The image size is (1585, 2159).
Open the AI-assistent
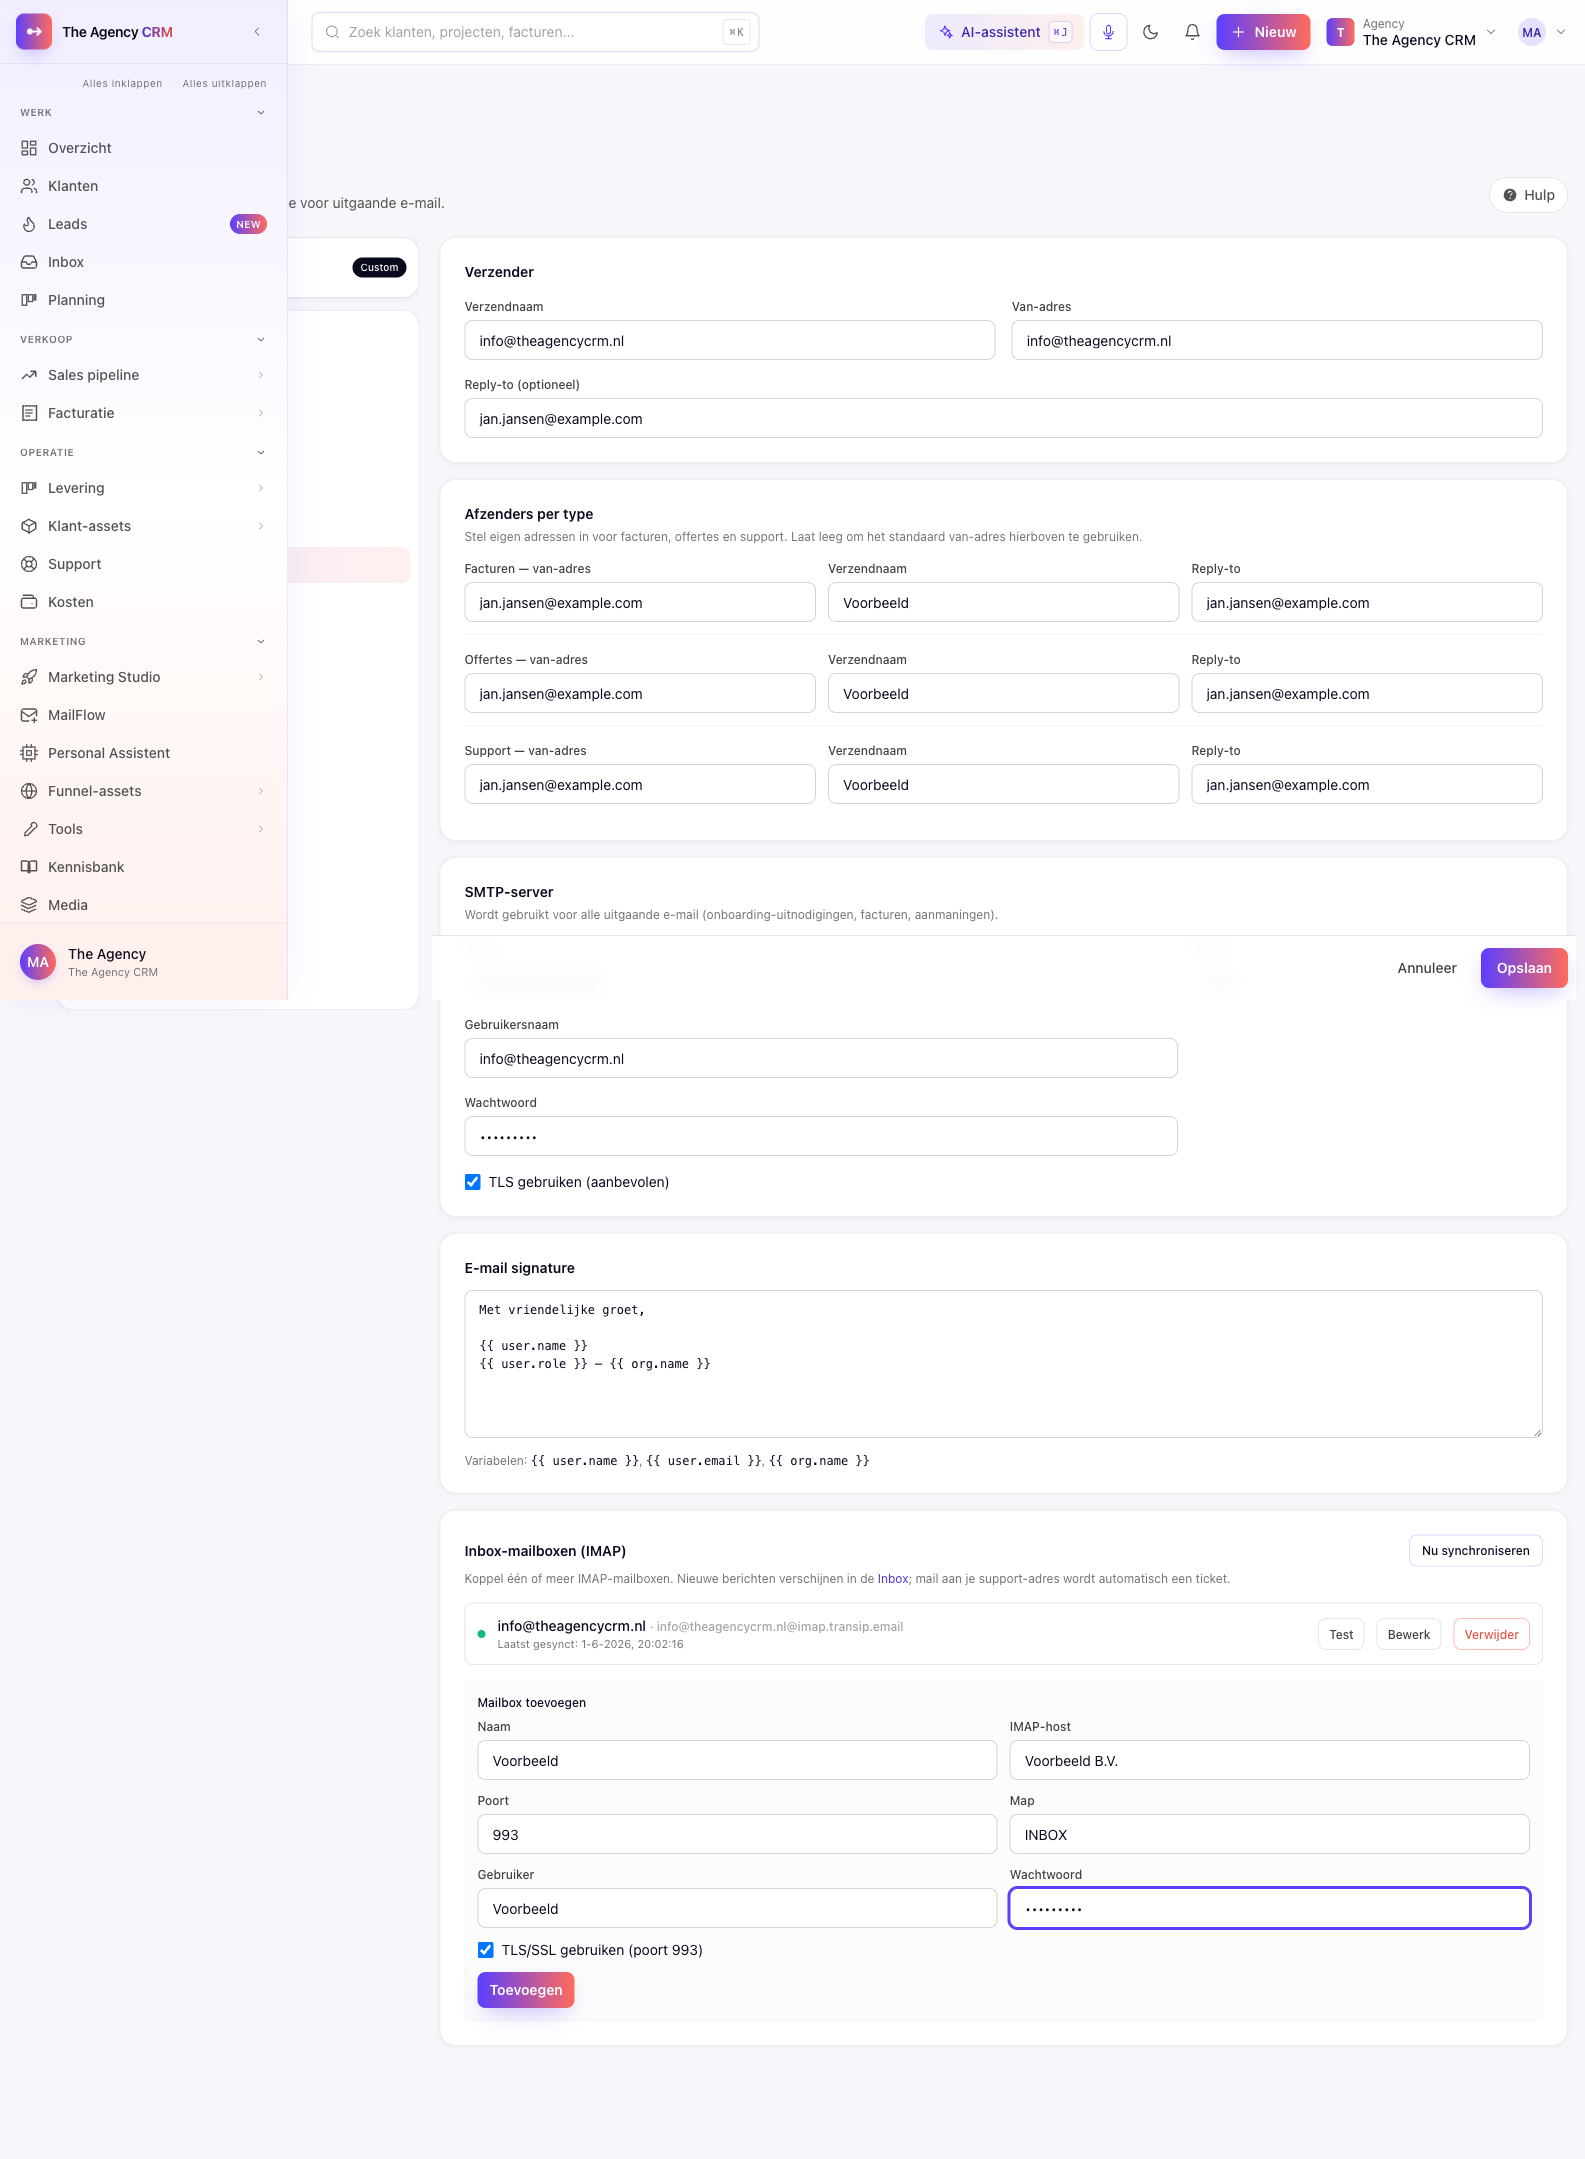(x=1004, y=32)
